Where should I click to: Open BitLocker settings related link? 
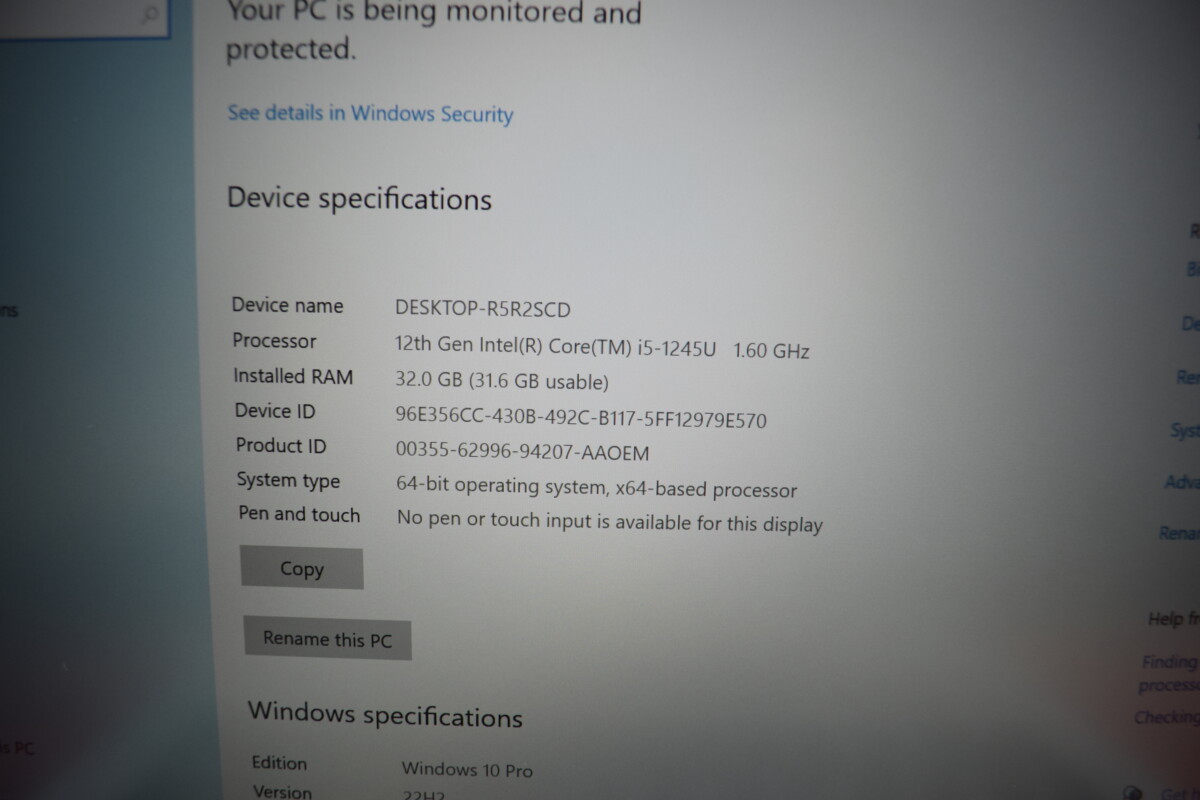click(1193, 270)
